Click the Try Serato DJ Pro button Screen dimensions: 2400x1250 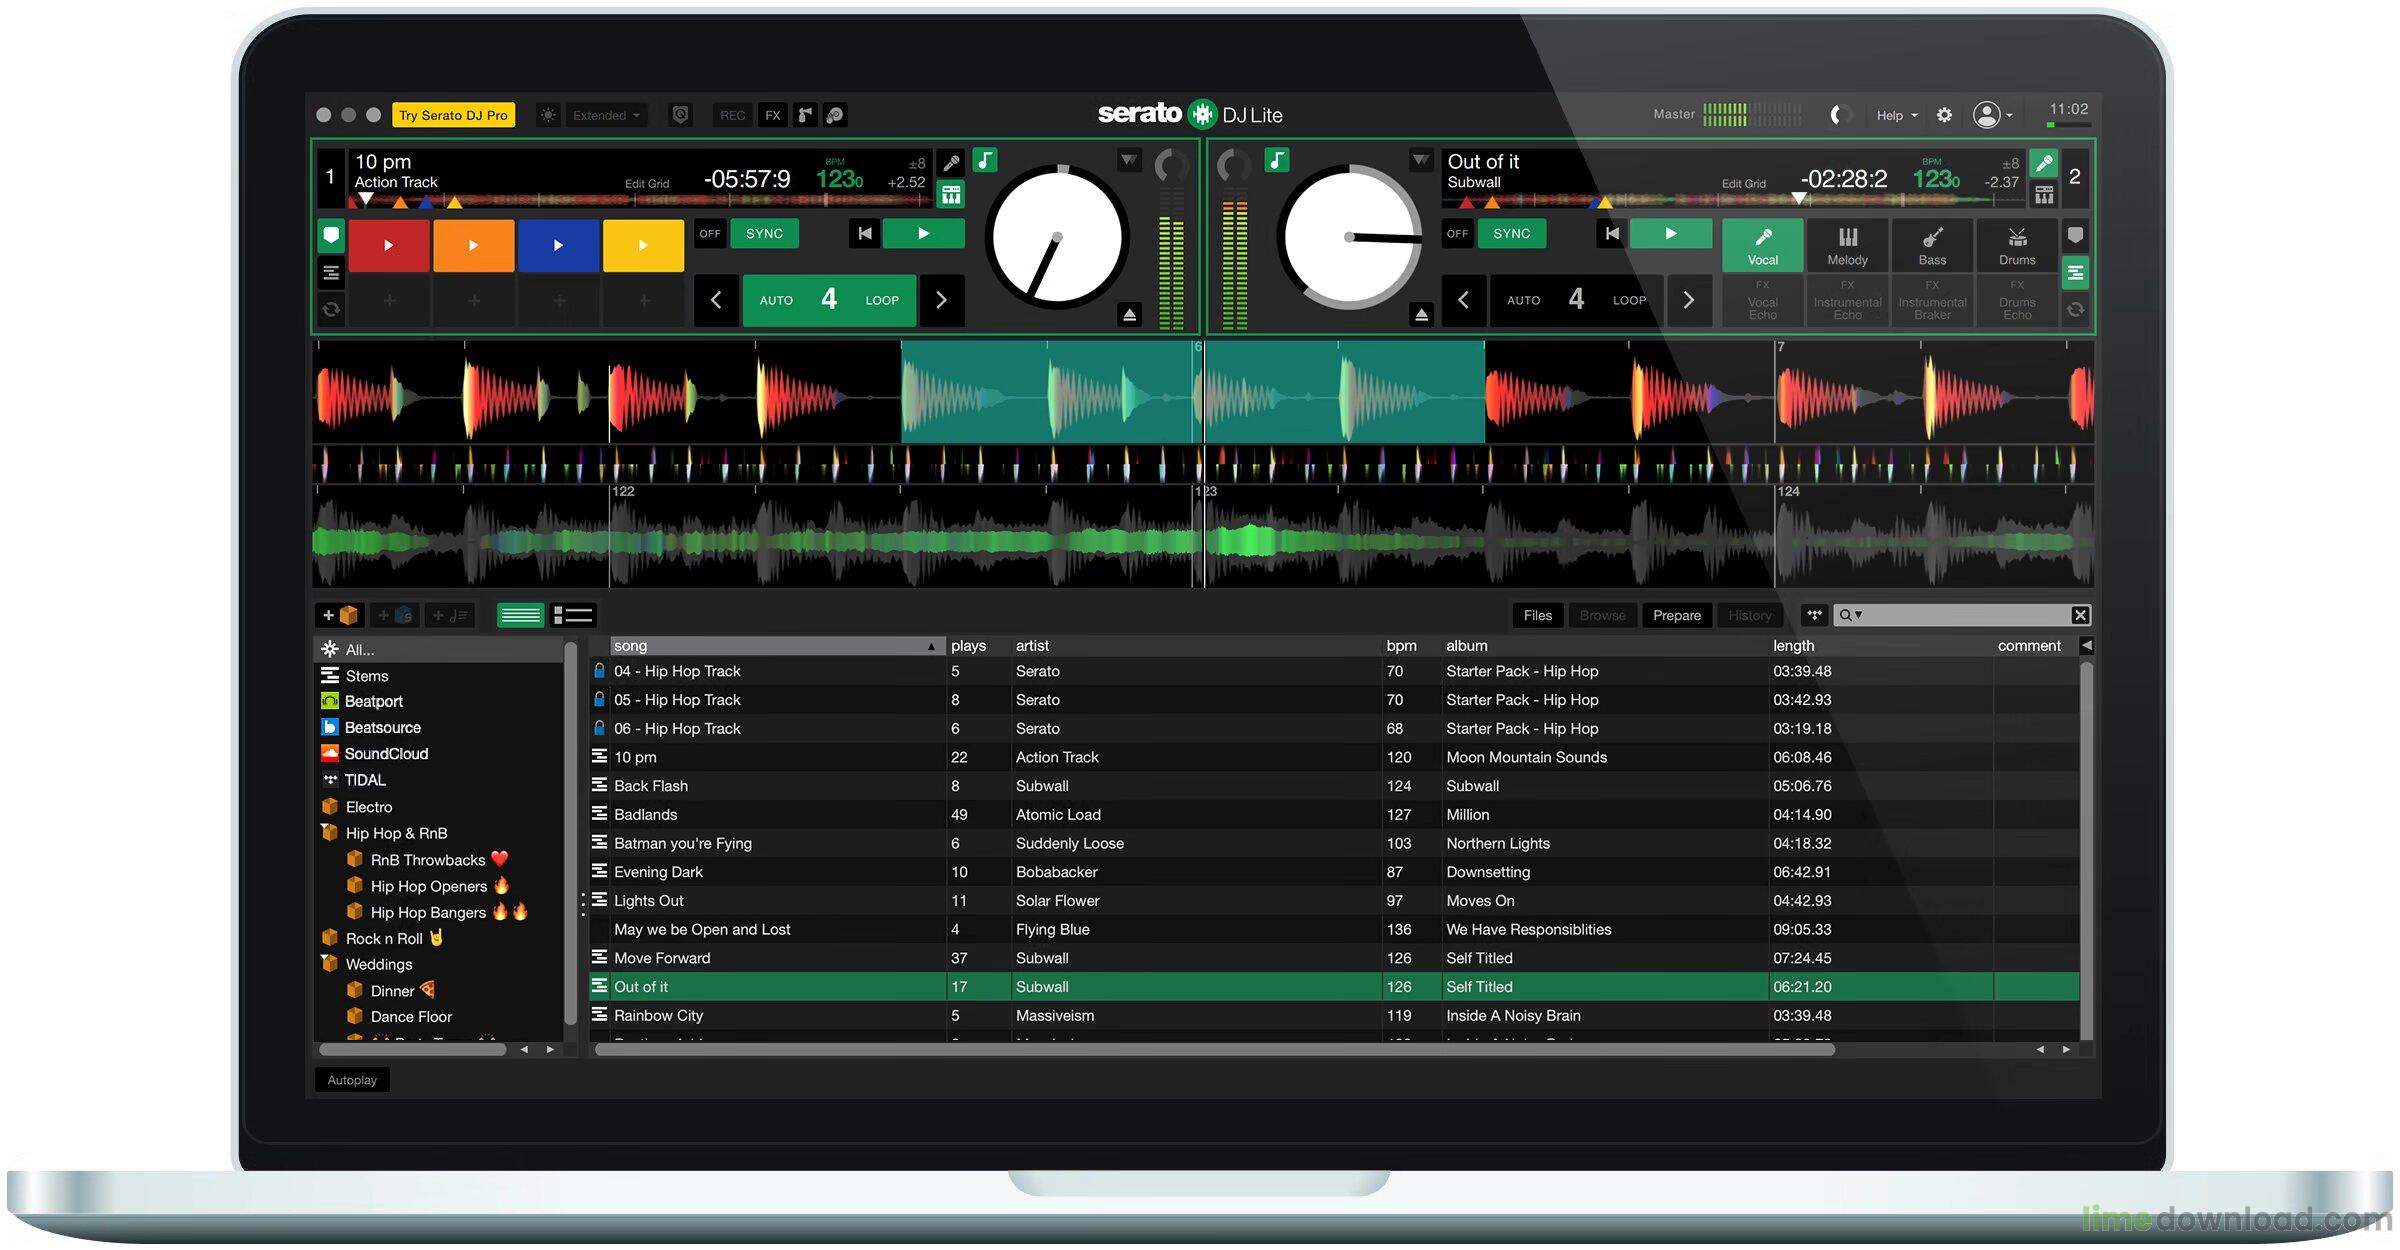point(453,114)
